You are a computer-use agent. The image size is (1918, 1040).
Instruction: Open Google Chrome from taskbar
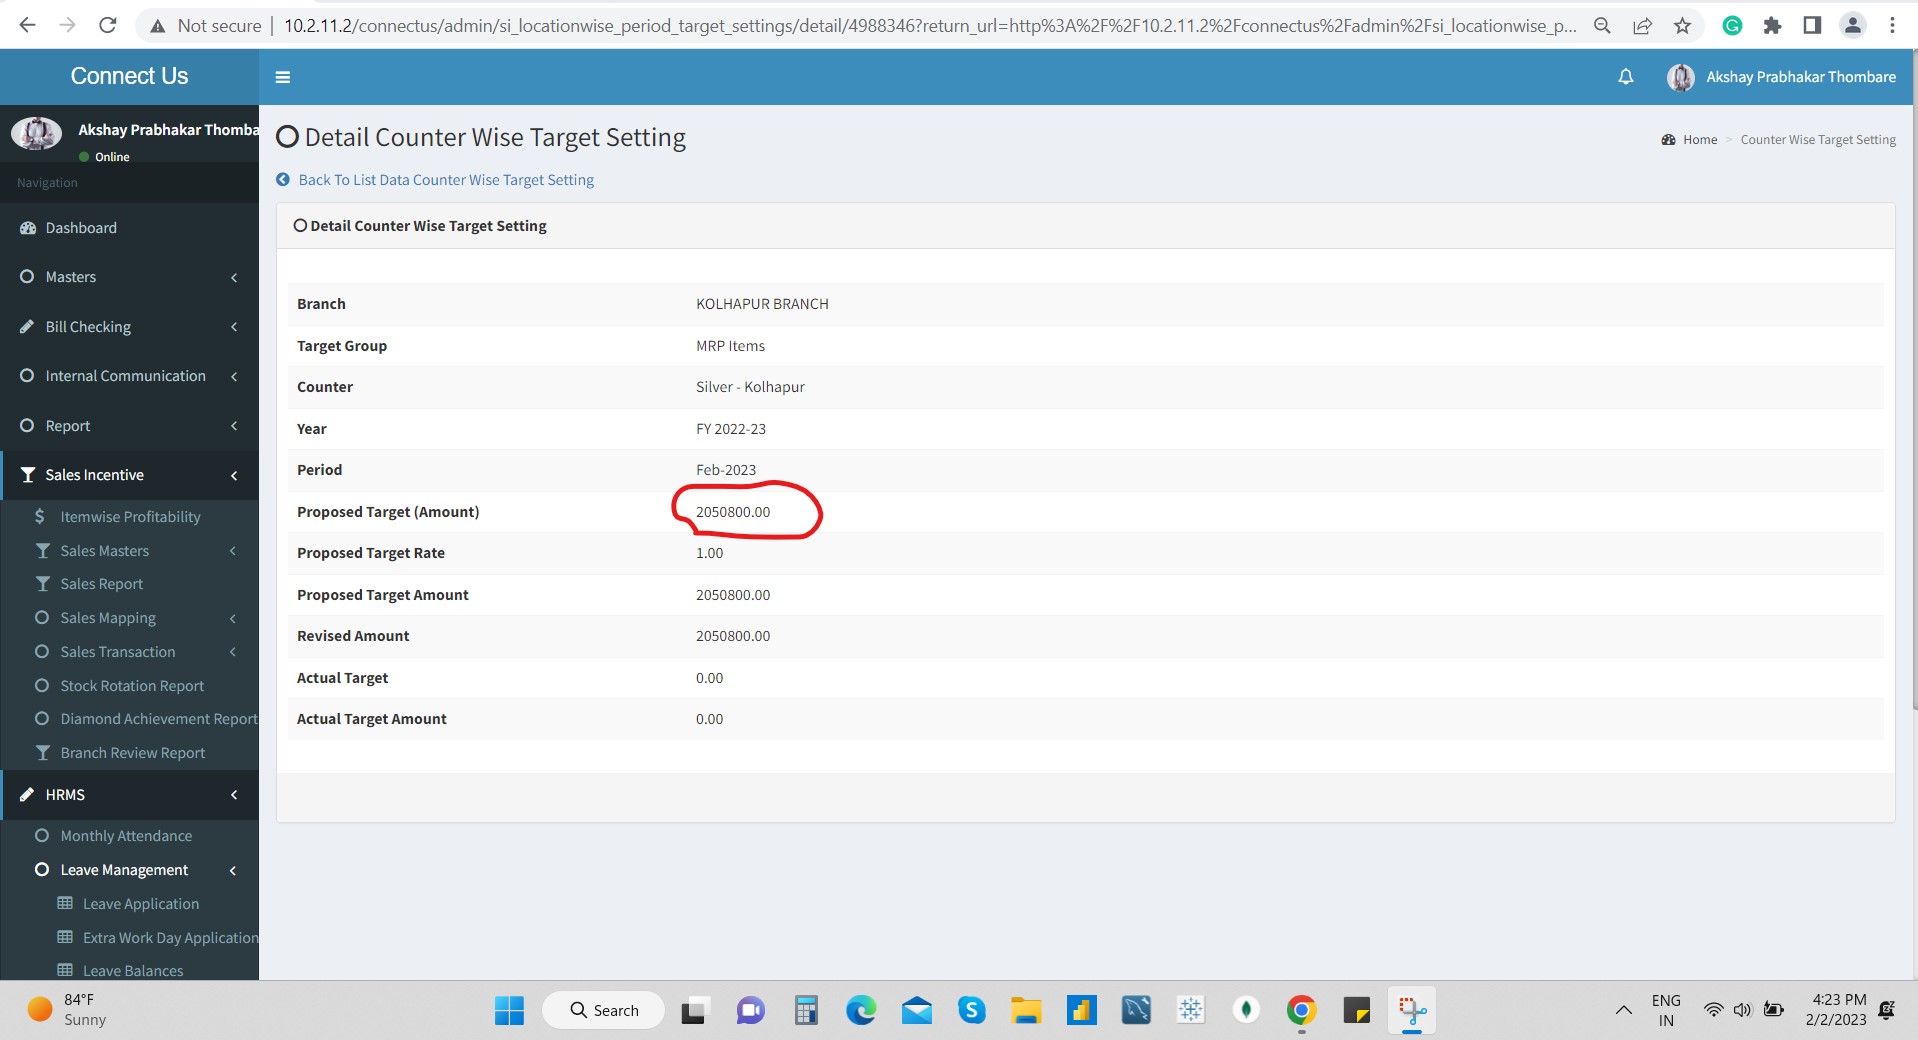tap(1301, 1010)
